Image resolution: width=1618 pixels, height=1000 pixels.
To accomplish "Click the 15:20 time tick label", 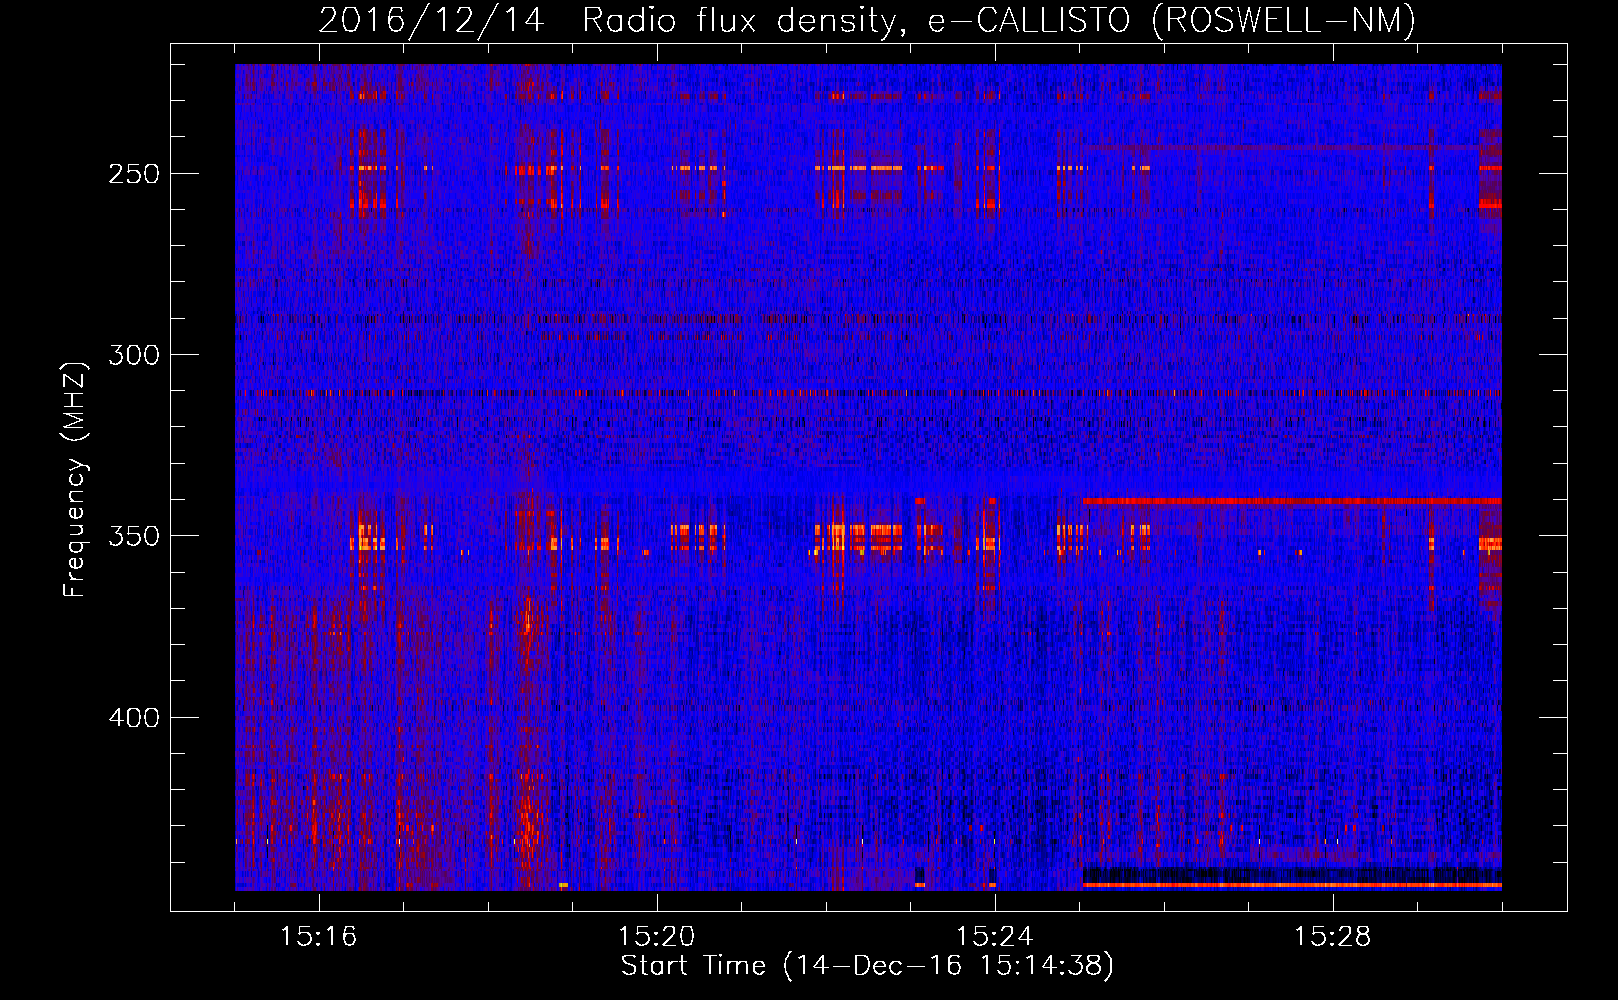I will pyautogui.click(x=657, y=937).
